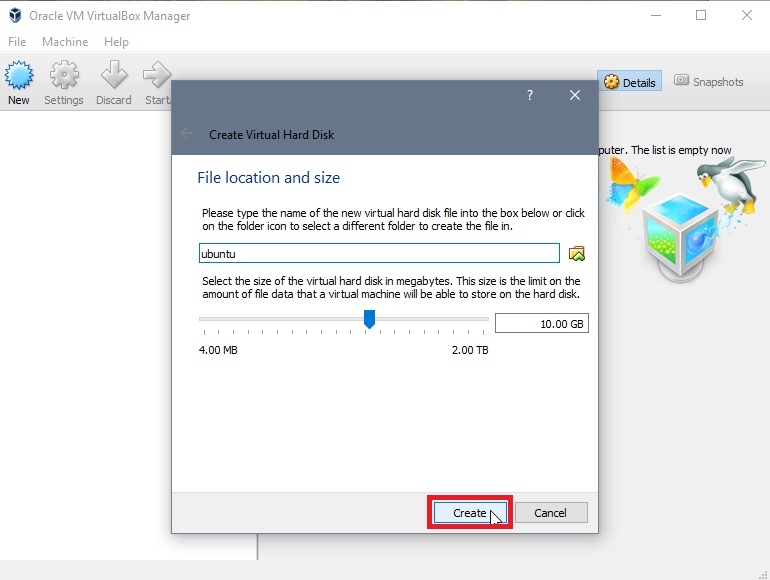This screenshot has height=580, width=770.
Task: Open the Machine menu
Action: click(x=65, y=42)
